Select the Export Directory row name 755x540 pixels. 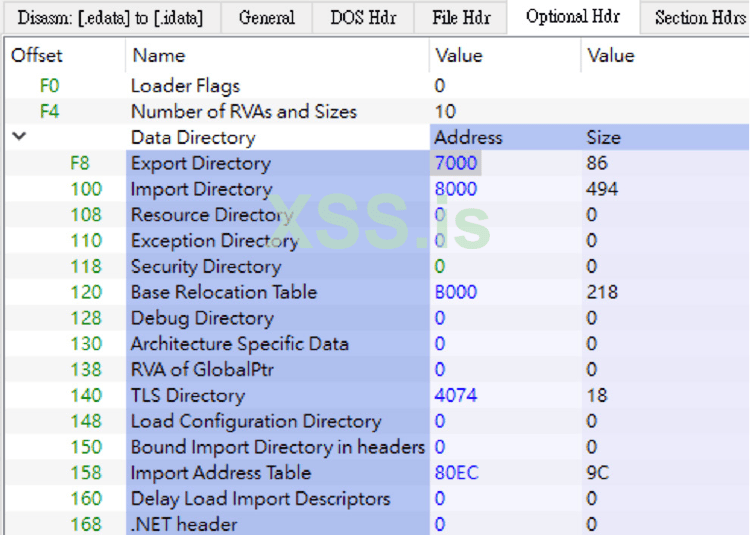click(201, 163)
